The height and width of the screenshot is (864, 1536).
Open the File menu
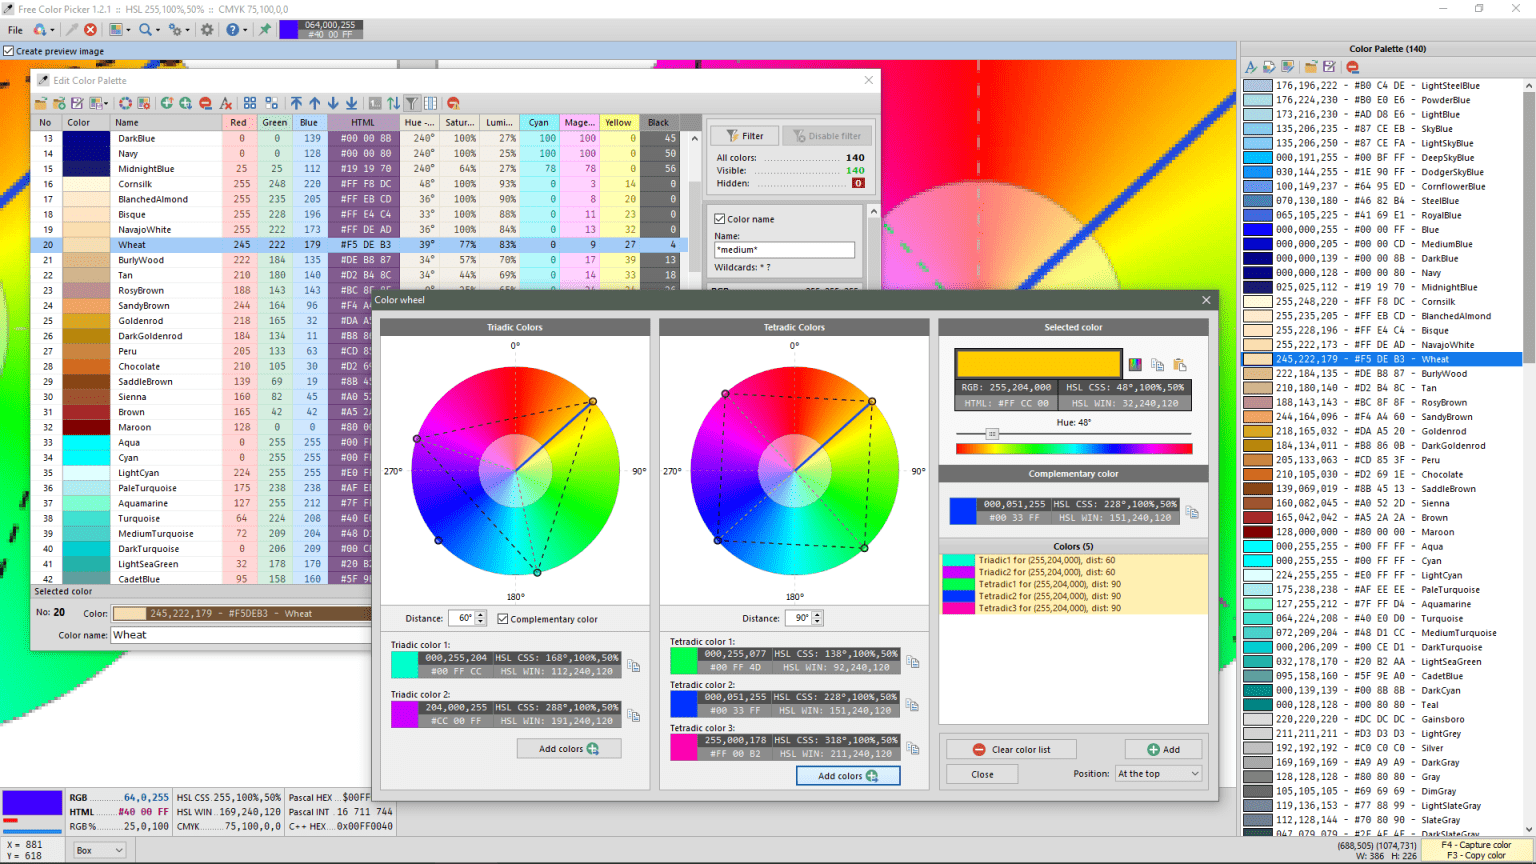[15, 30]
